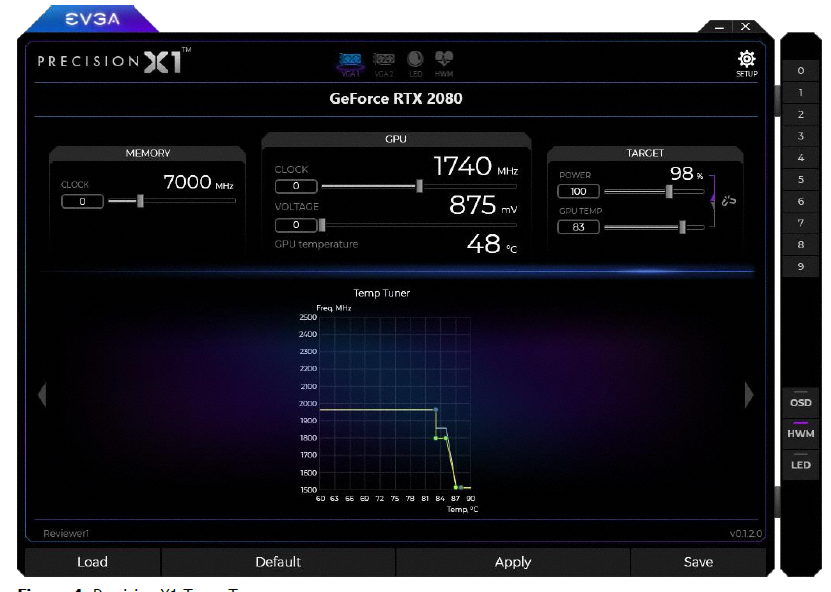Click the link icon beside power and temp targets
The height and width of the screenshot is (592, 831).
[x=728, y=200]
